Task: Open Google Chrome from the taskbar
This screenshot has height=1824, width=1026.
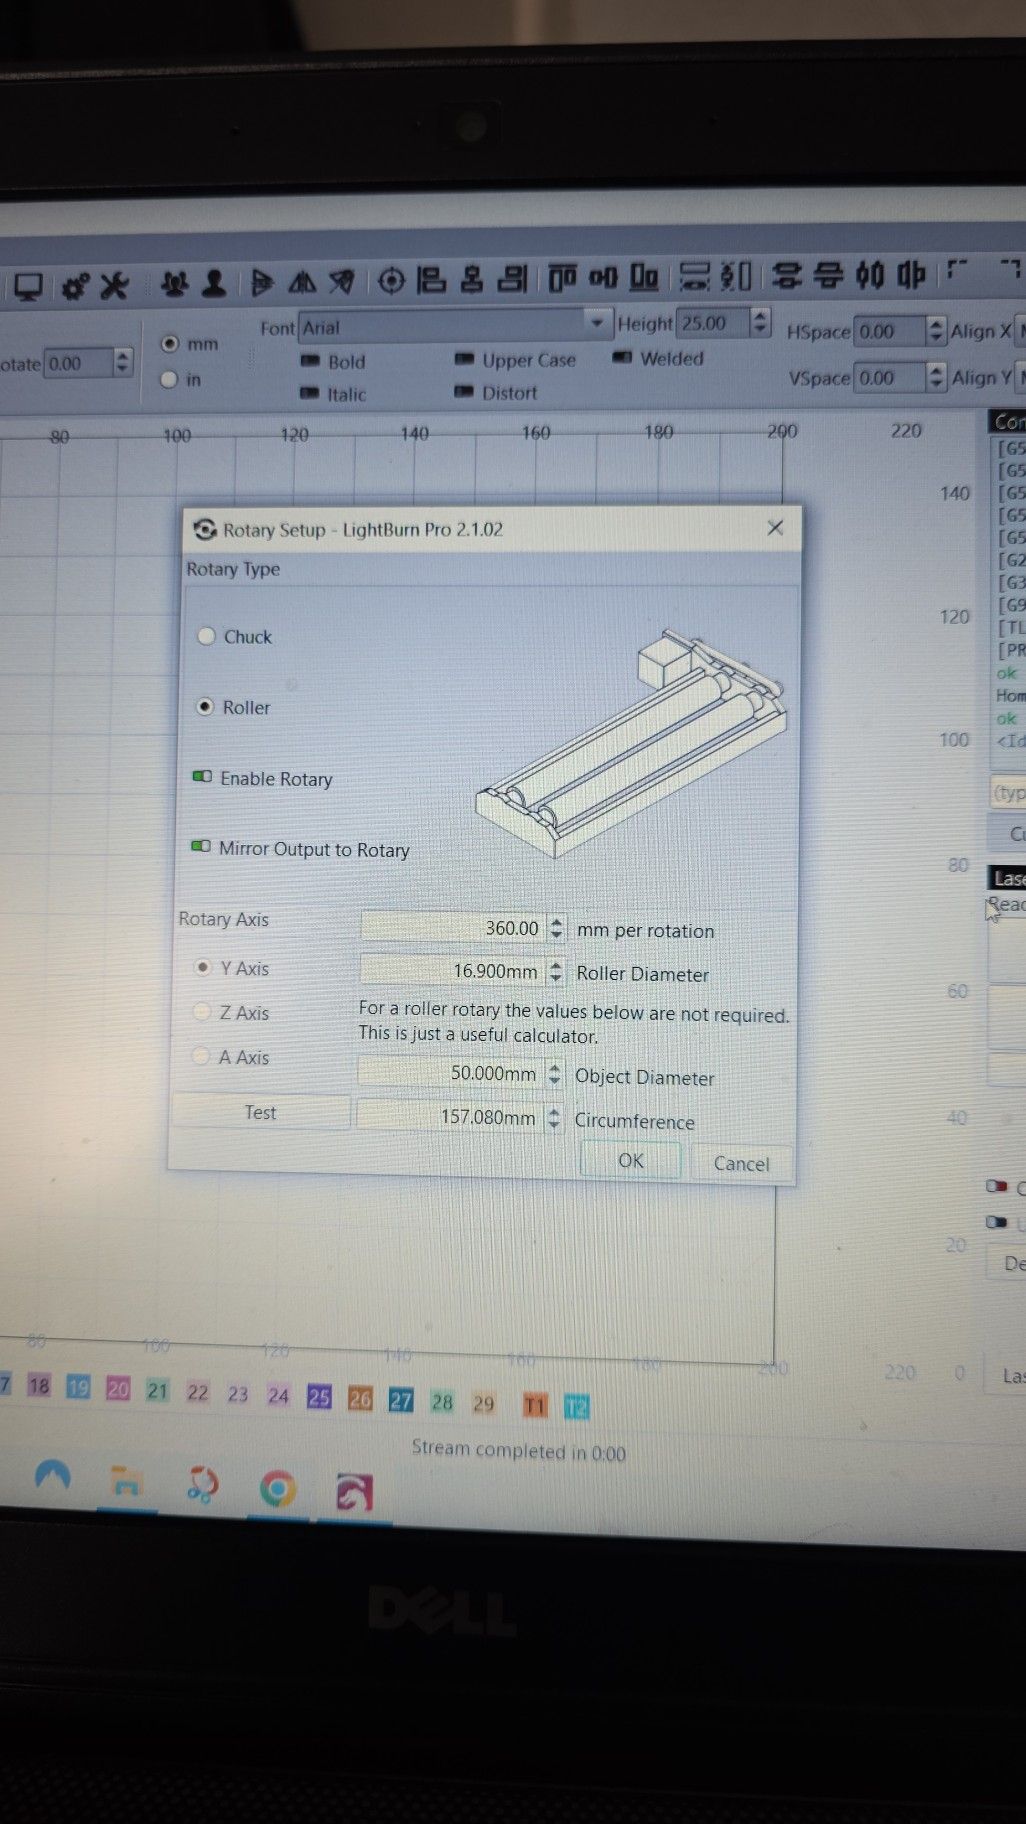Action: pyautogui.click(x=278, y=1489)
